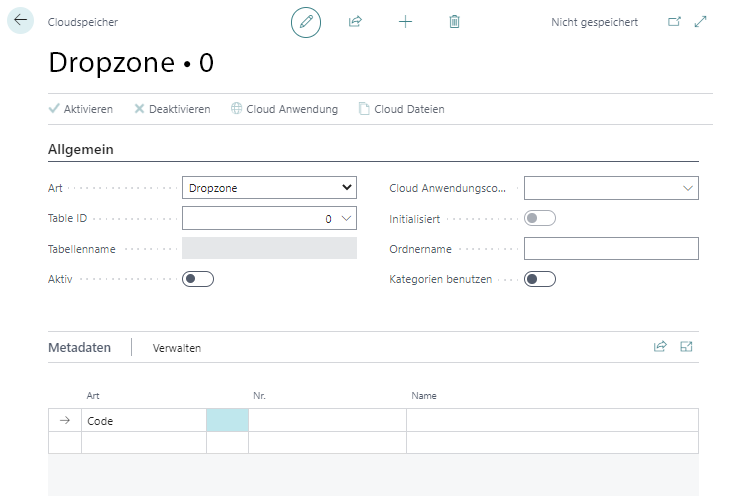Toggle the Kategorien benutzen switch
This screenshot has height=496, width=756.
(x=540, y=279)
